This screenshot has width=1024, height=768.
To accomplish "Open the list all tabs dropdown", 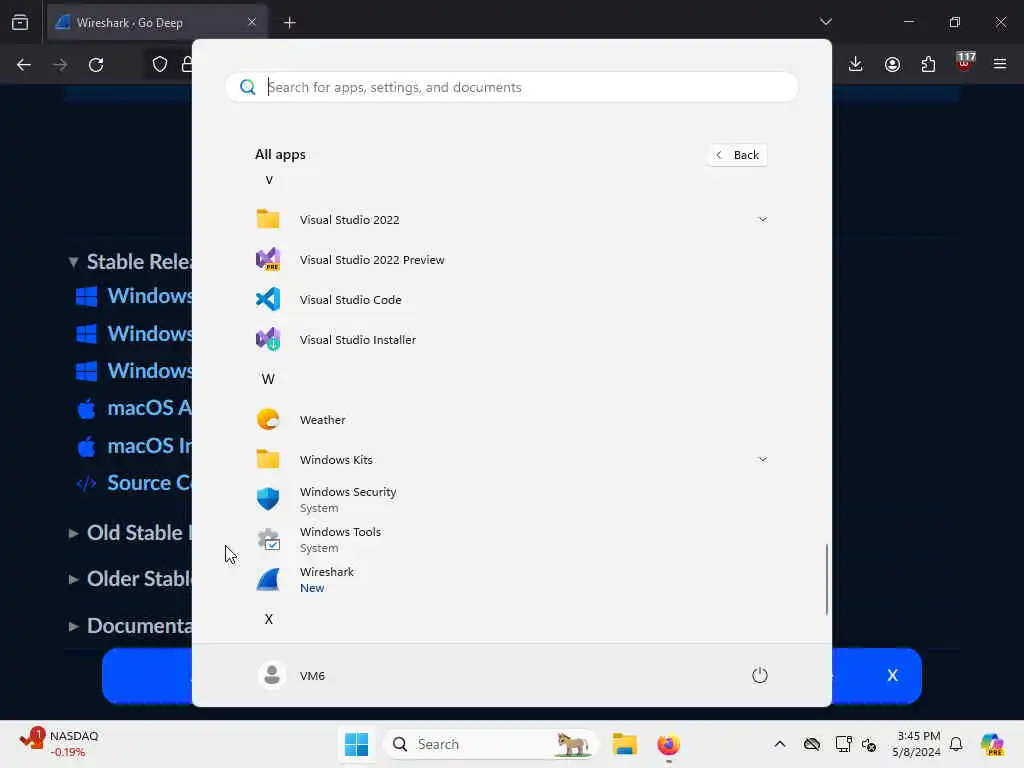I will coord(825,22).
